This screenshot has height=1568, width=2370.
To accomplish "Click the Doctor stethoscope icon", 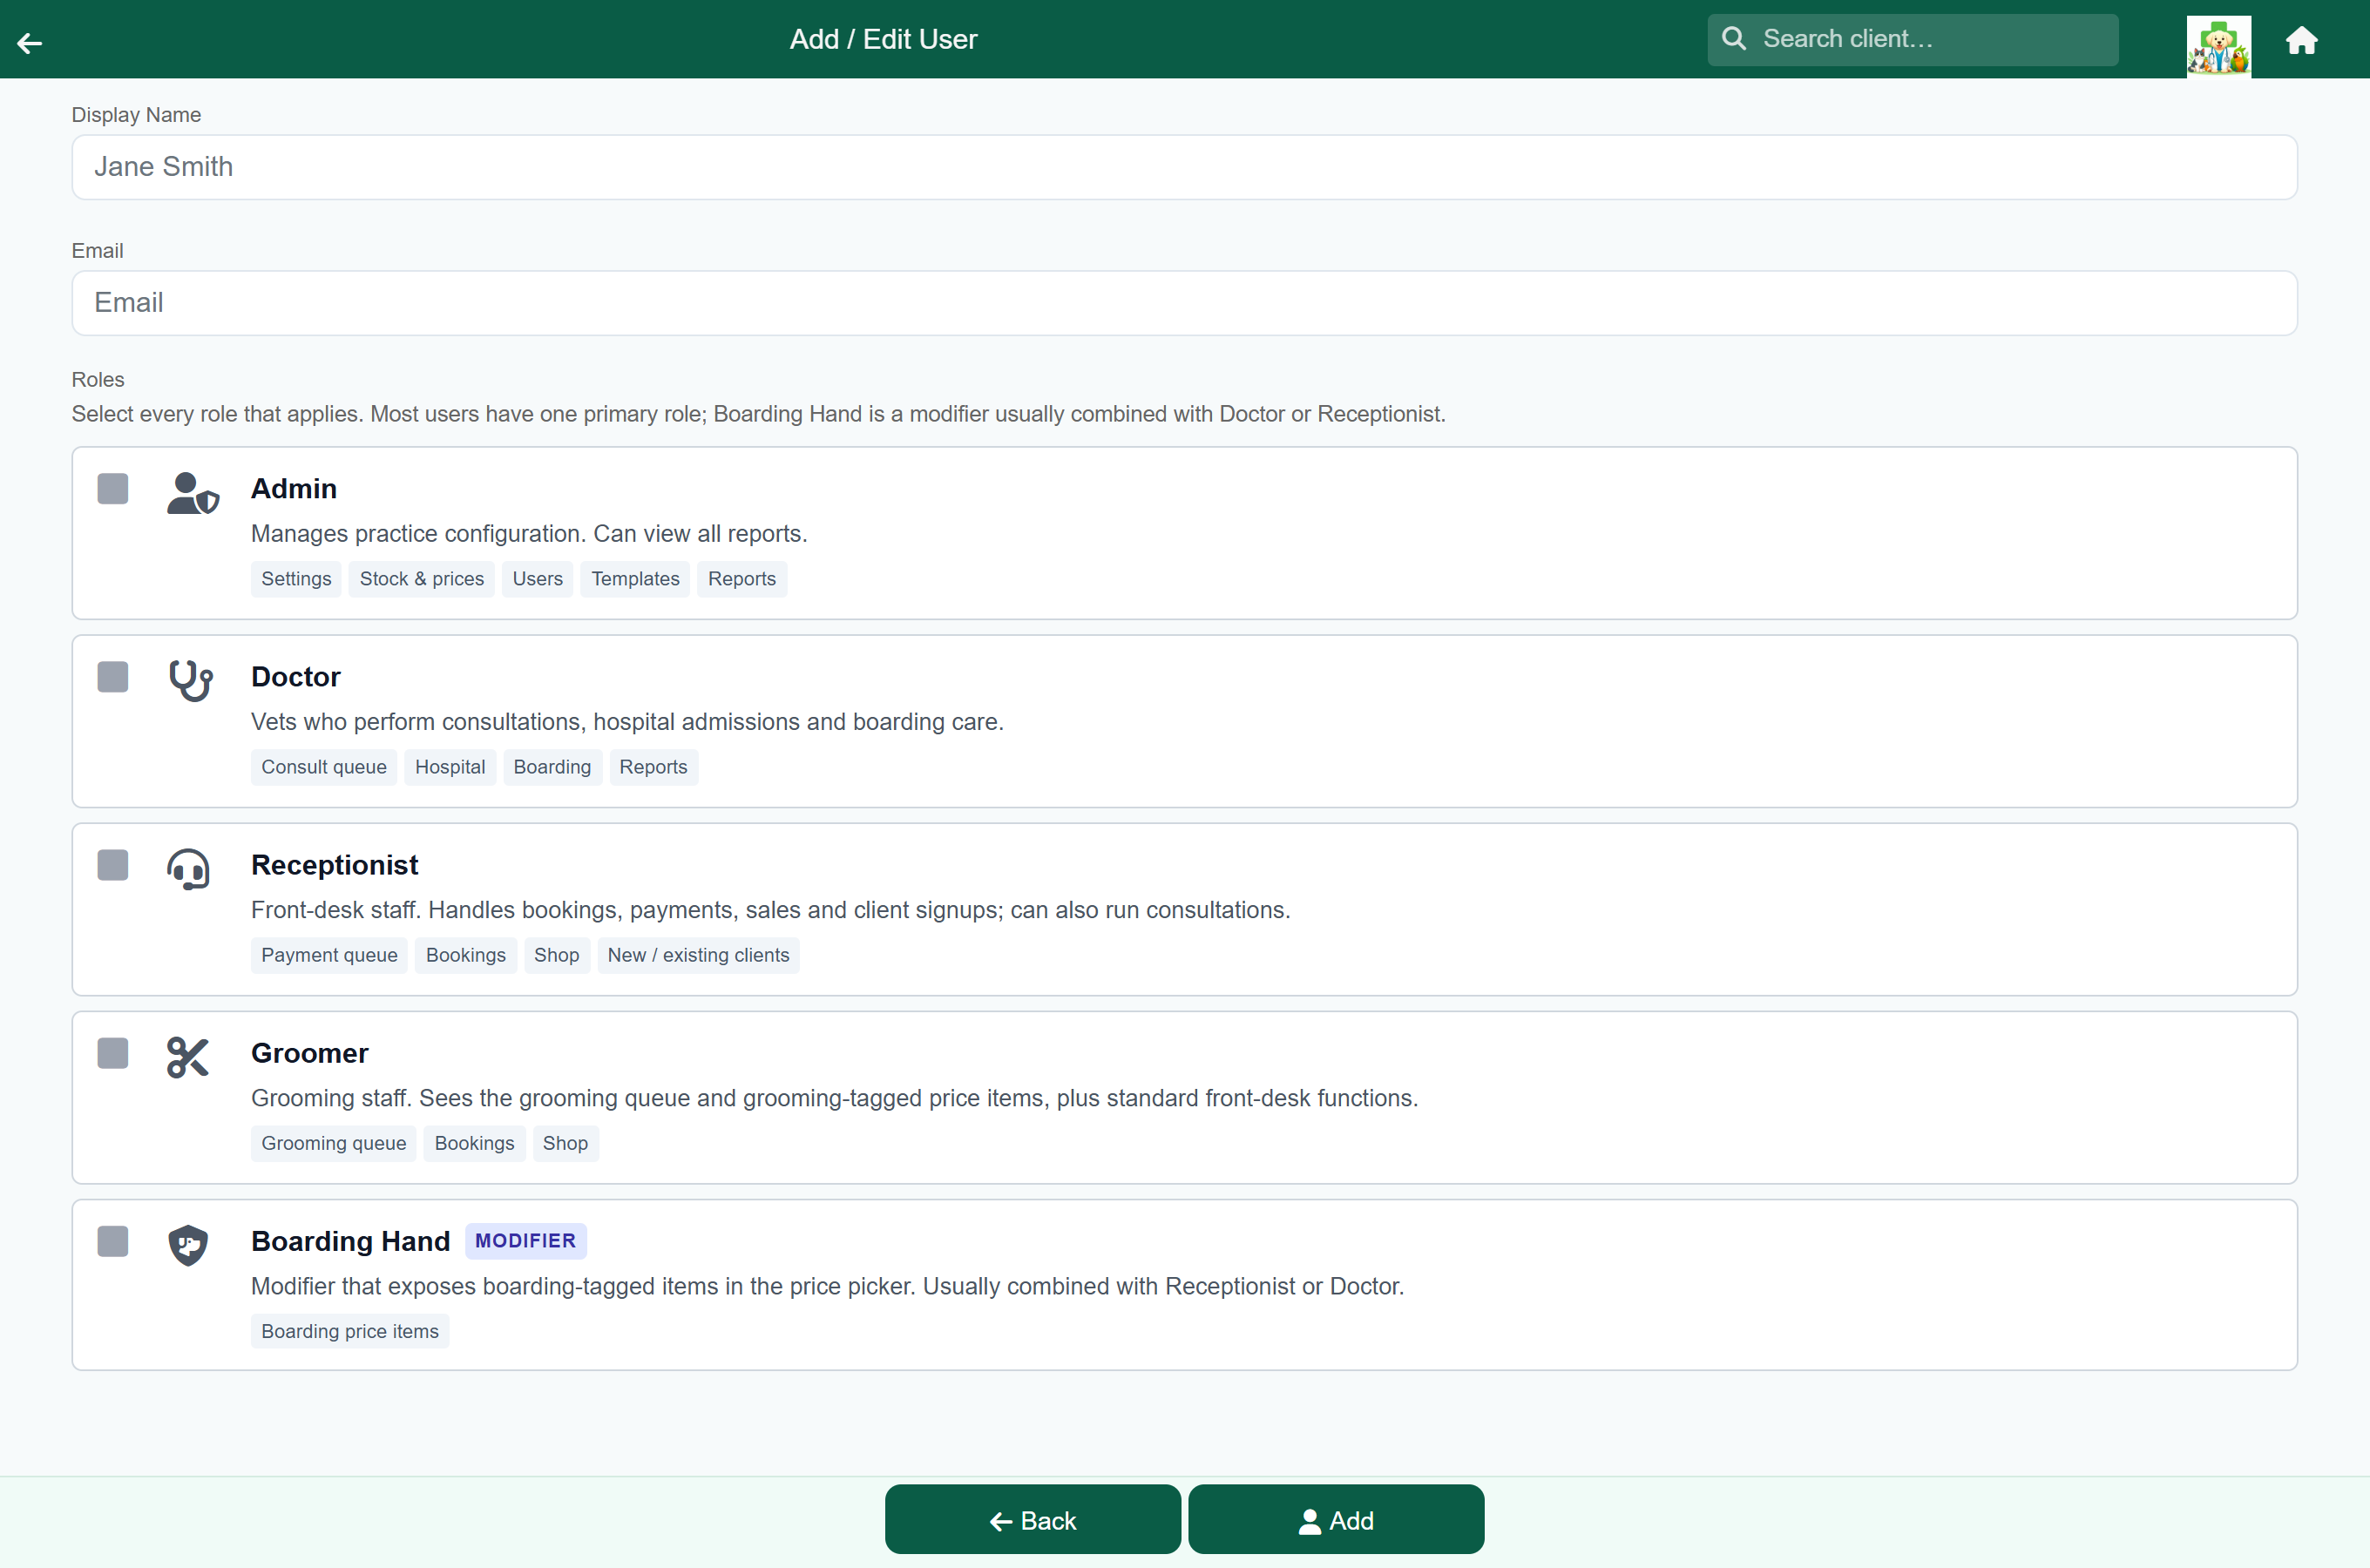I will tap(190, 681).
